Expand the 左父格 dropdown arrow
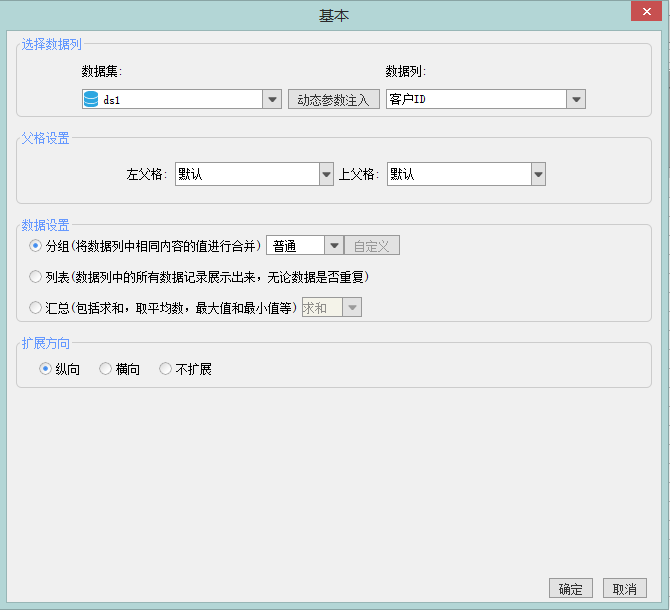This screenshot has width=670, height=610. 326,174
